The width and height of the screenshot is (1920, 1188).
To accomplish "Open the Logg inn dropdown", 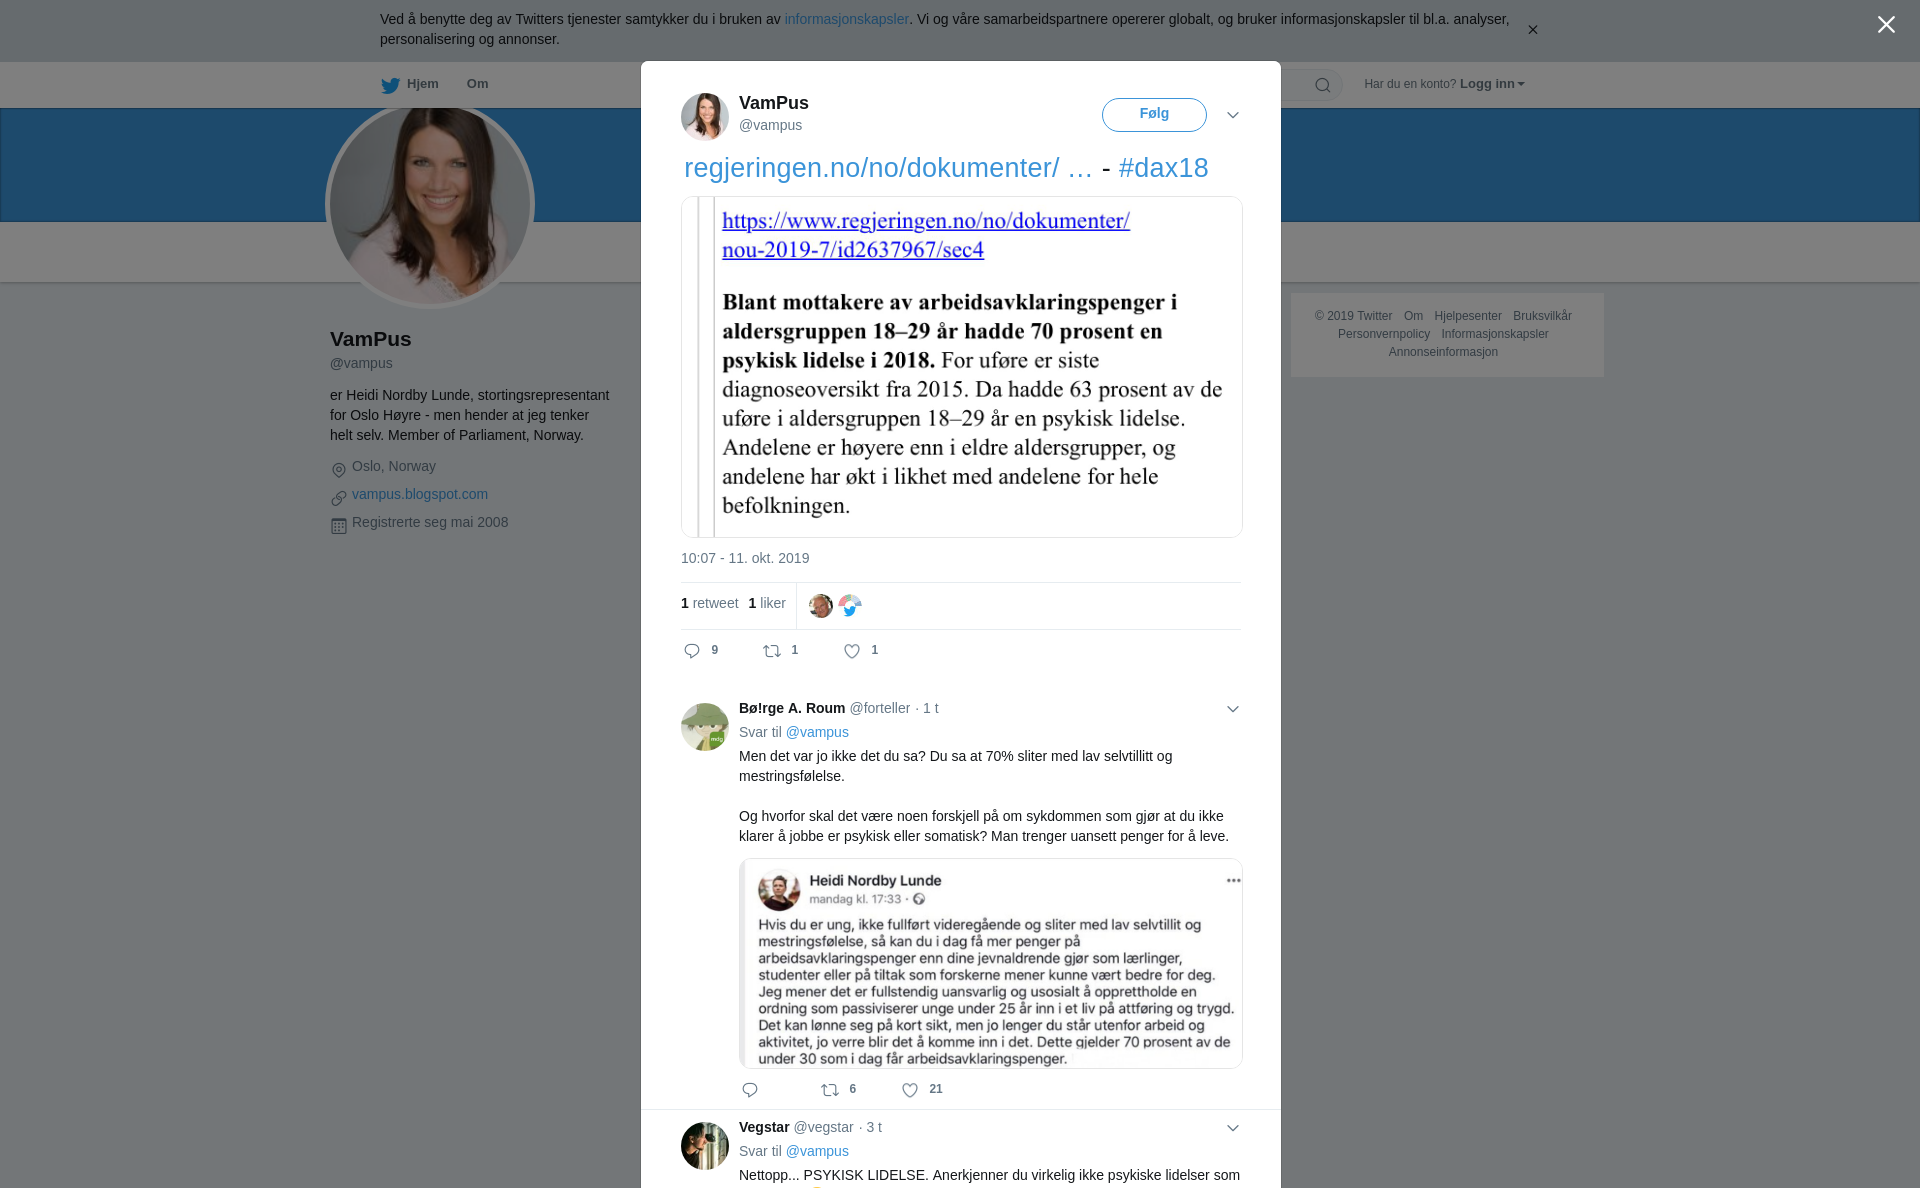I will pyautogui.click(x=1492, y=84).
